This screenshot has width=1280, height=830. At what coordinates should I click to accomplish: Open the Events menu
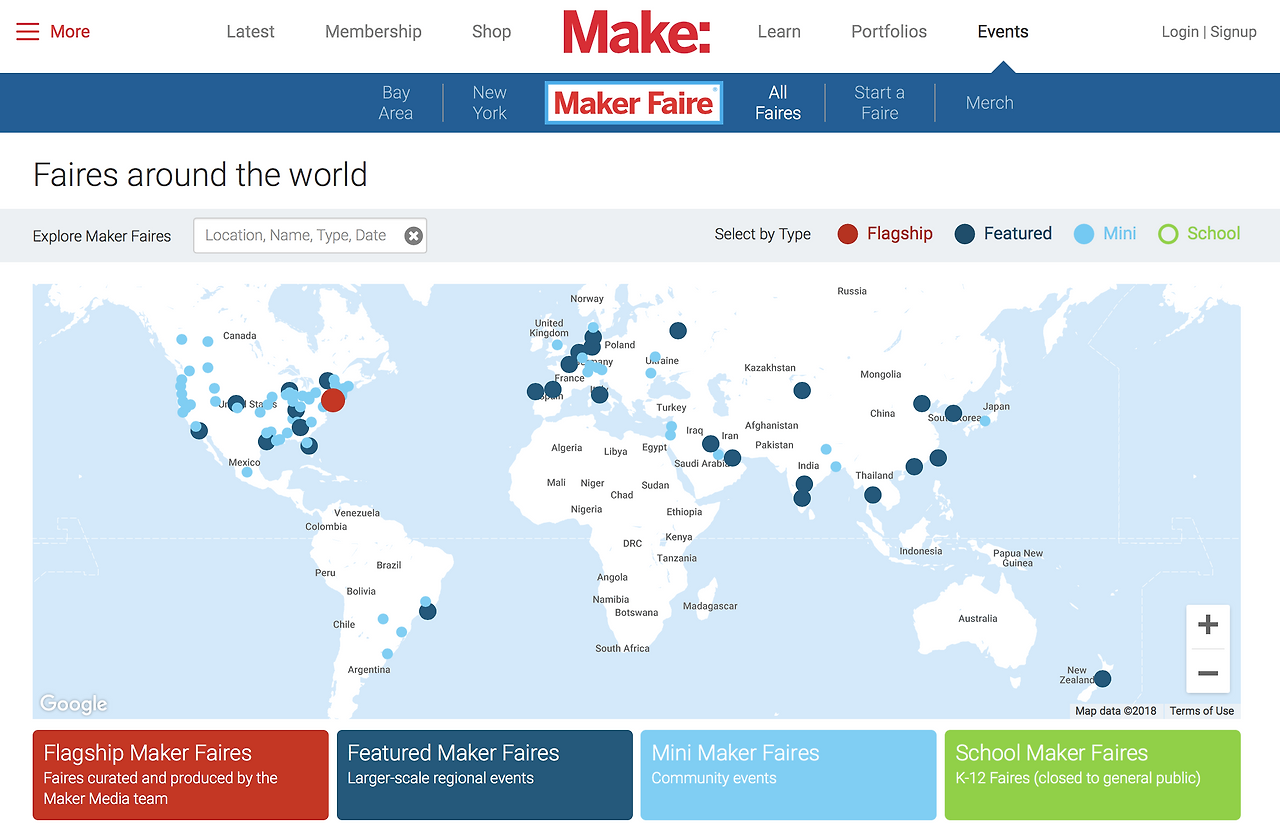click(x=1003, y=32)
